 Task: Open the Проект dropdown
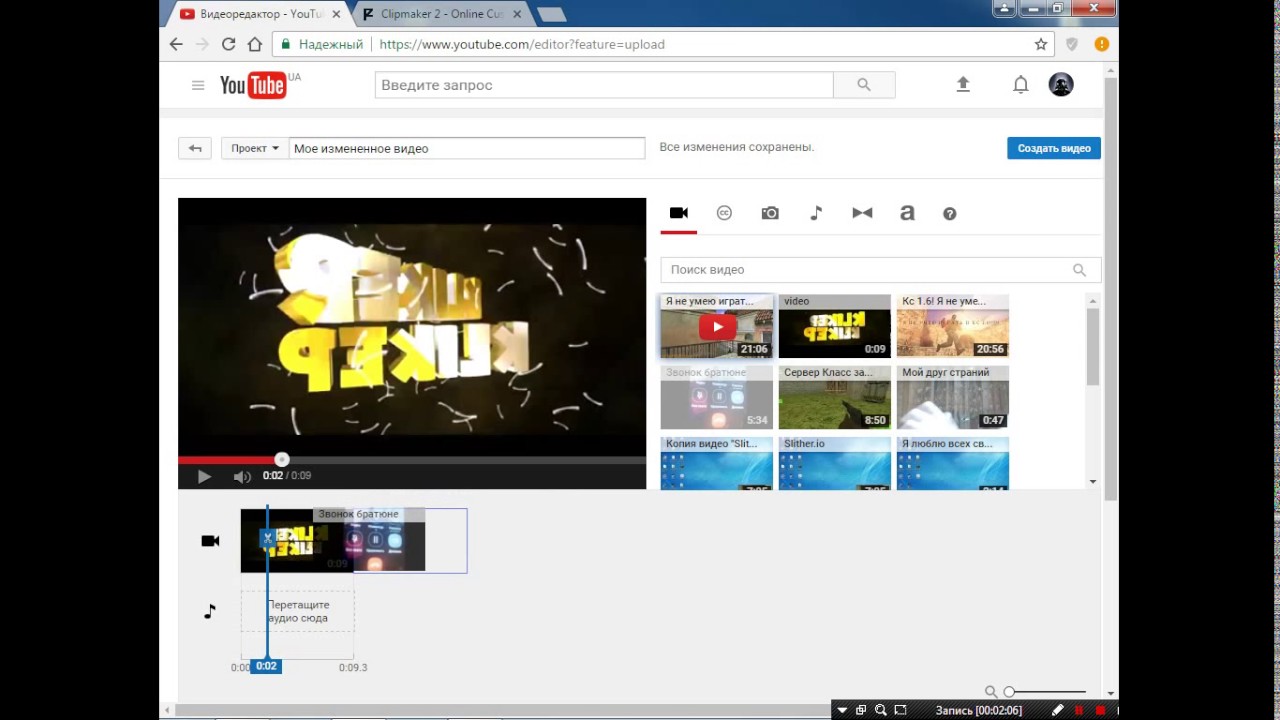click(x=255, y=148)
